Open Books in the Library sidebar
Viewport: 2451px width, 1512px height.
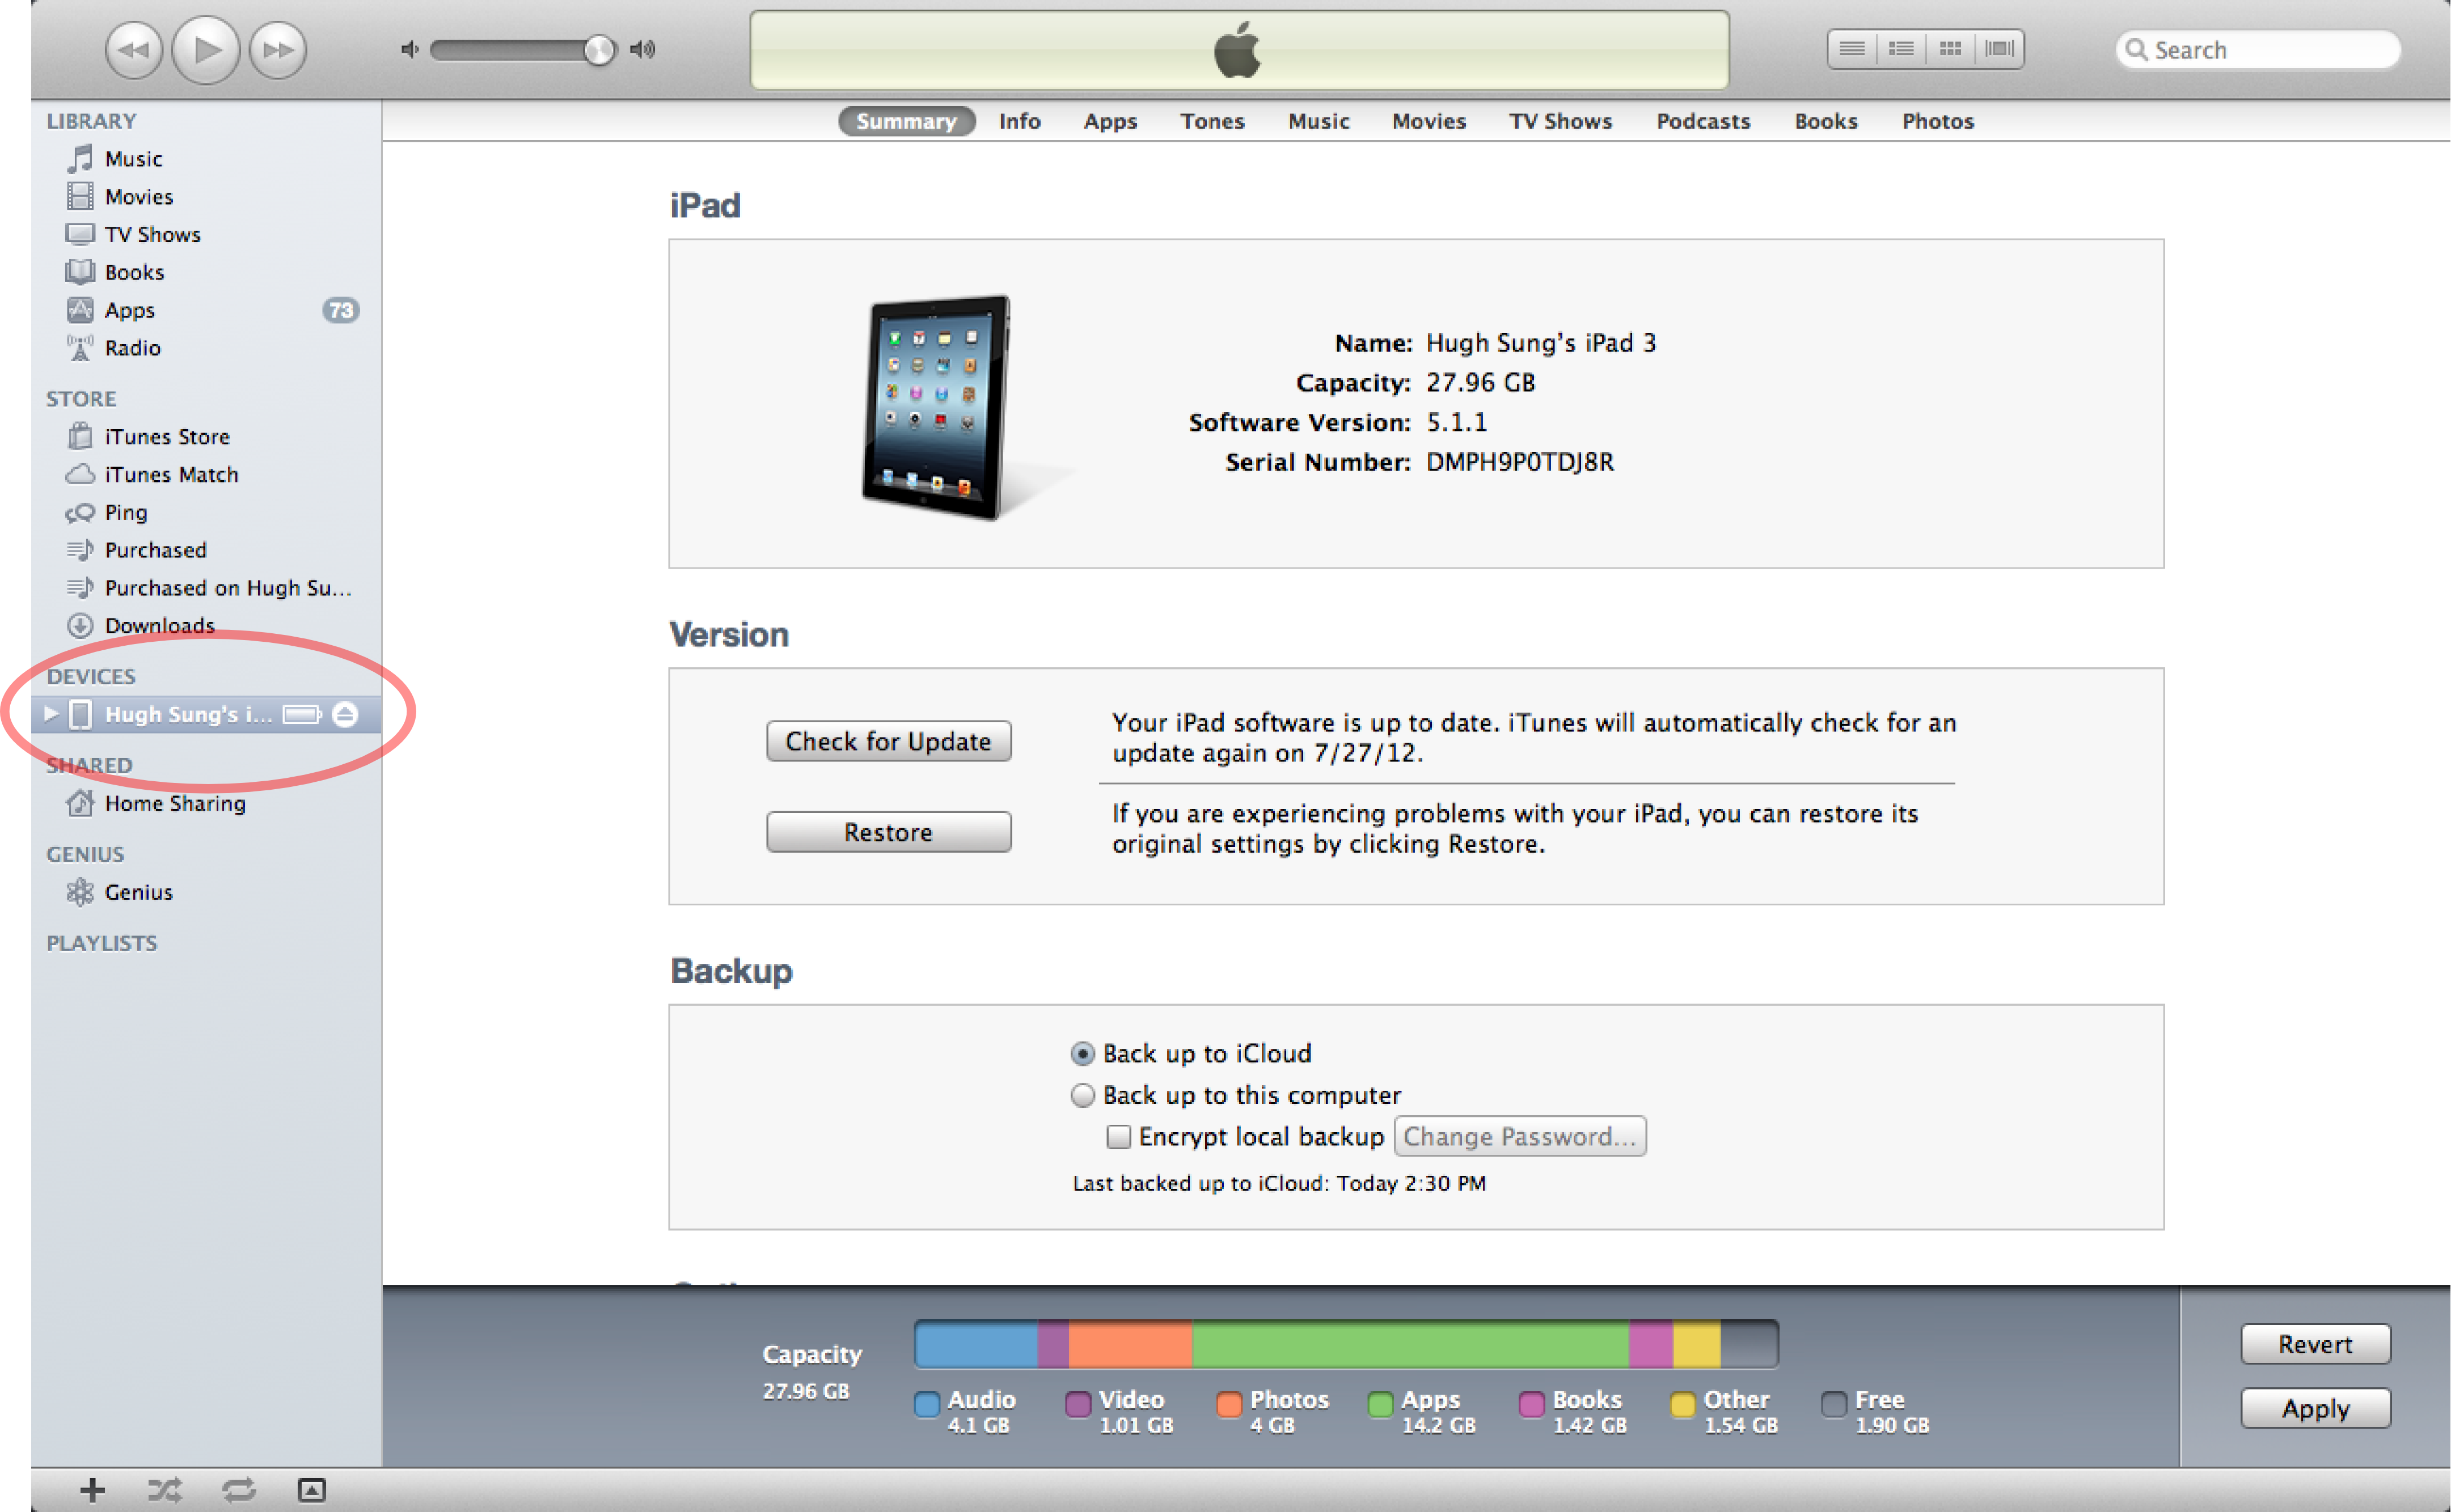tap(205, 272)
